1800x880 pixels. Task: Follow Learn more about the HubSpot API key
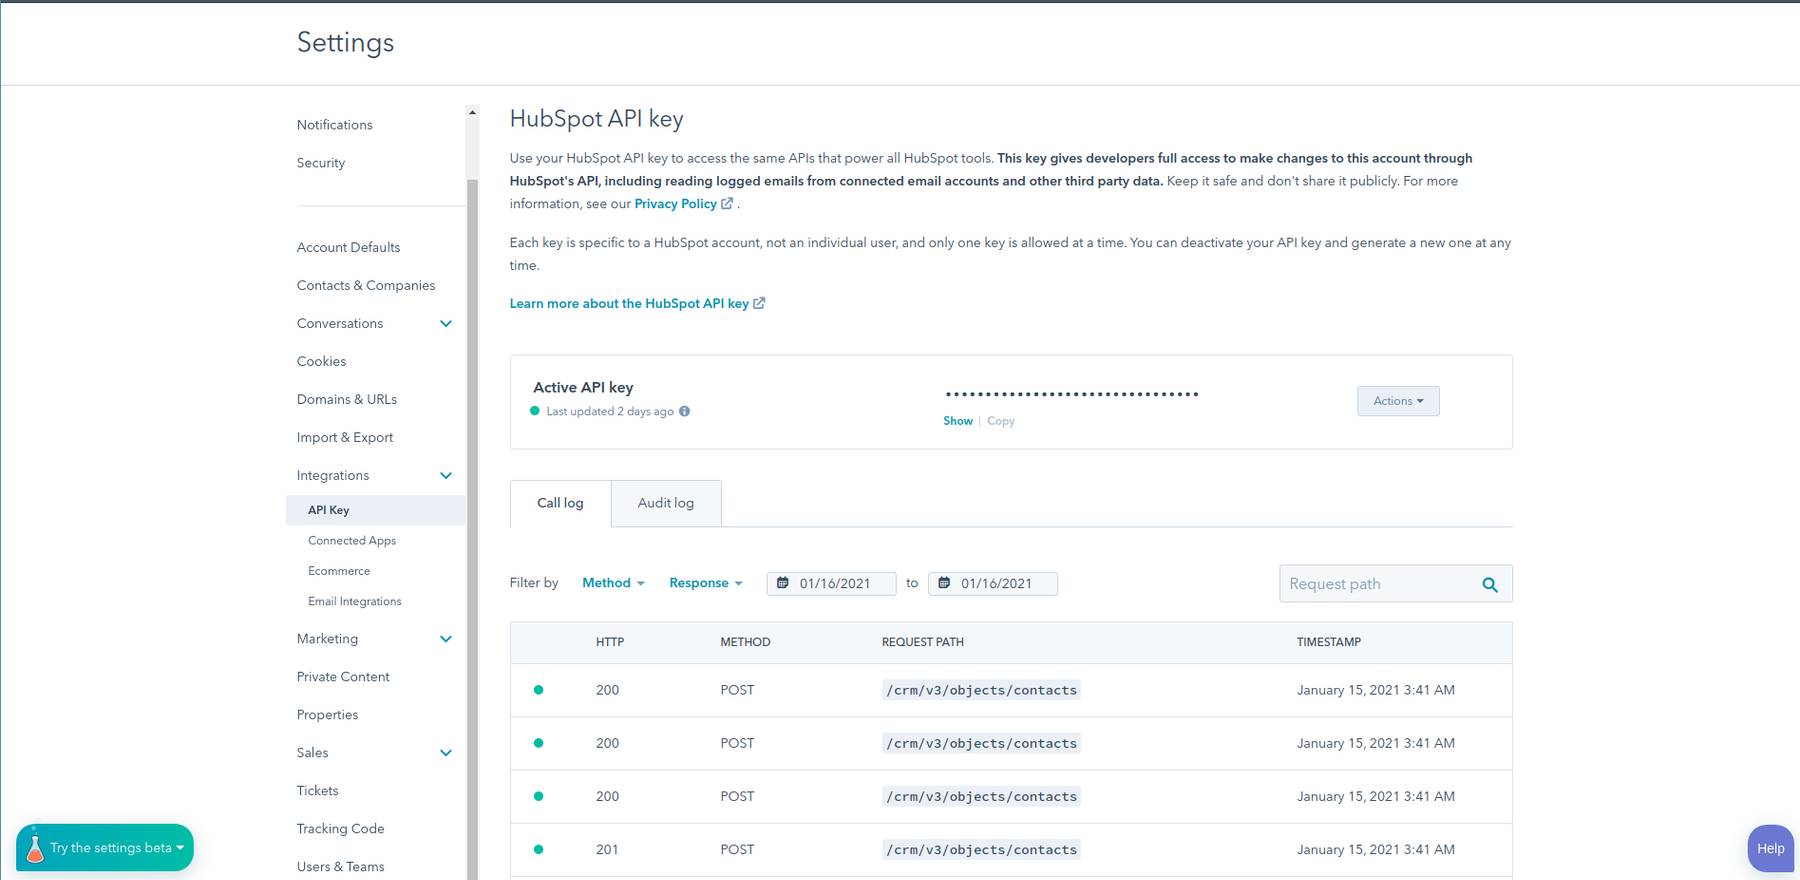pyautogui.click(x=629, y=303)
